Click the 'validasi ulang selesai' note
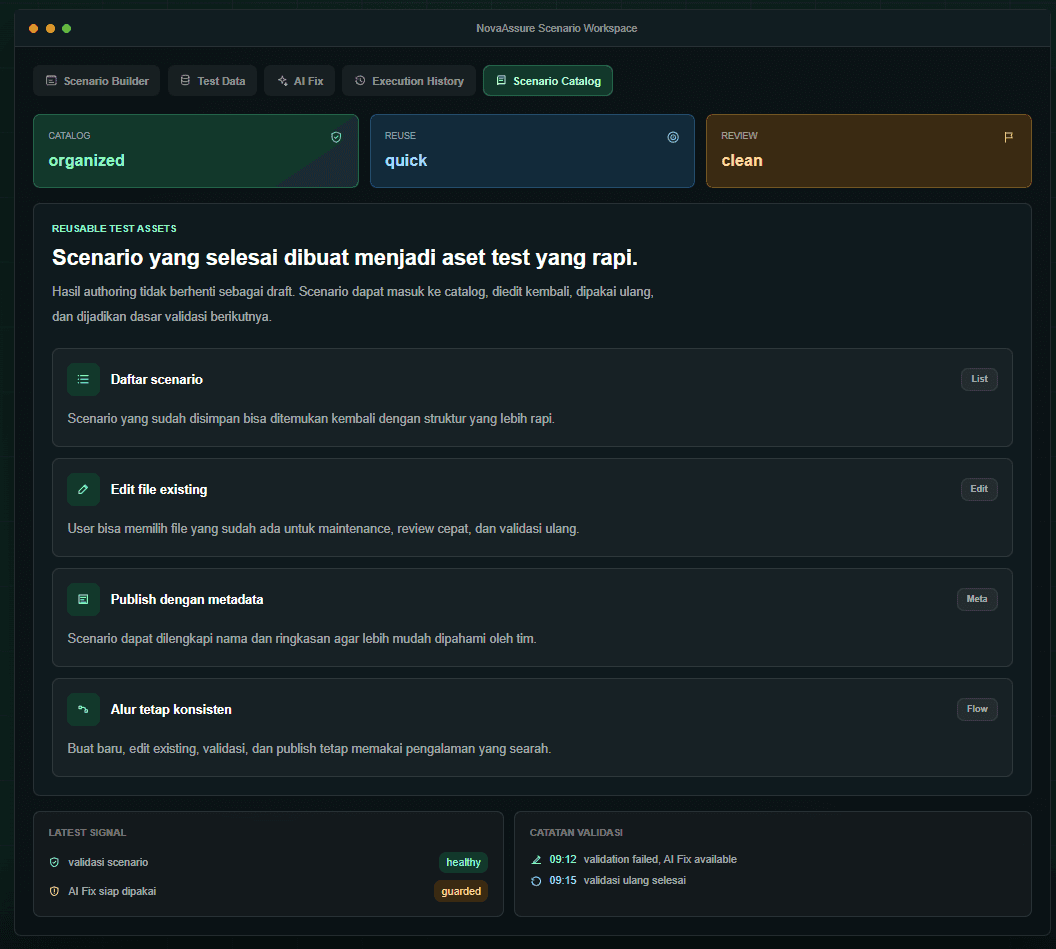Viewport: 1056px width, 949px height. pos(634,880)
